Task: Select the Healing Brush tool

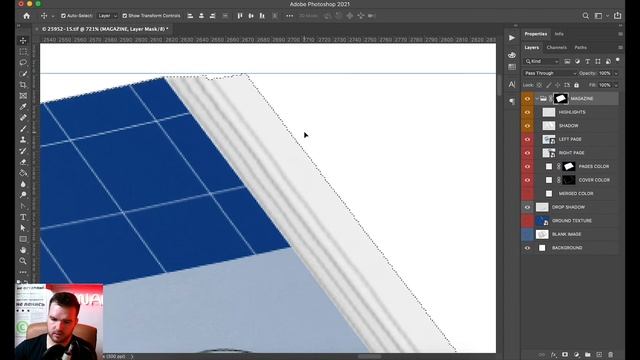Action: point(23,118)
